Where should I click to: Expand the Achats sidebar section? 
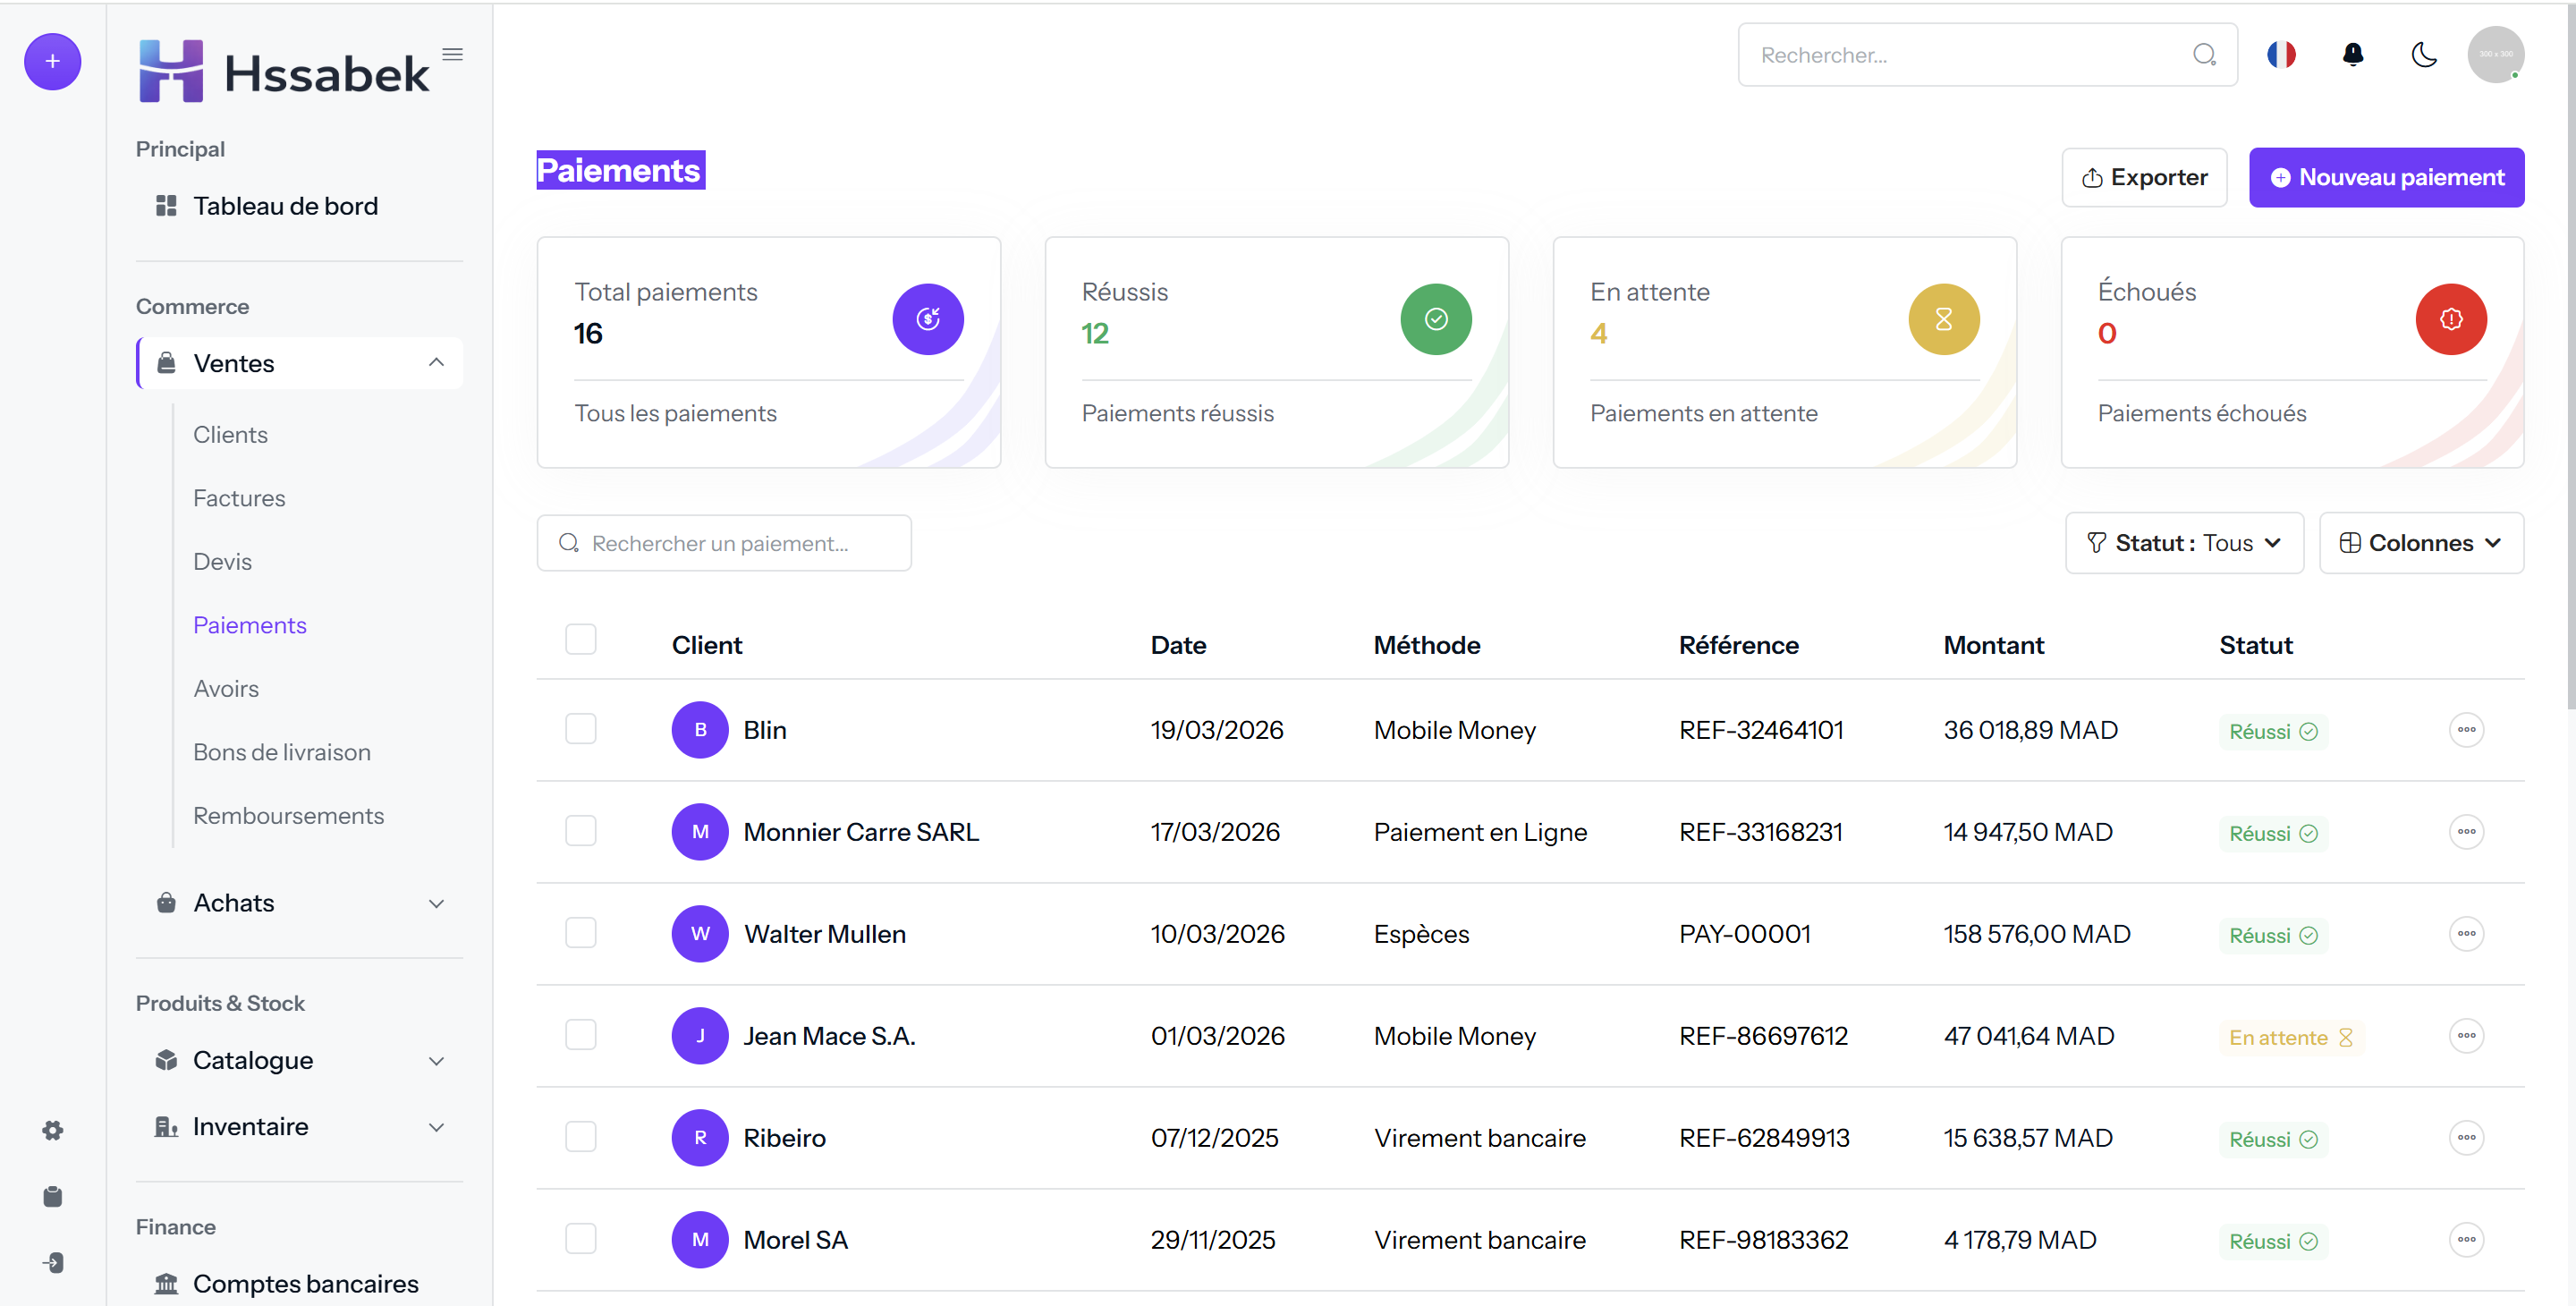(300, 903)
